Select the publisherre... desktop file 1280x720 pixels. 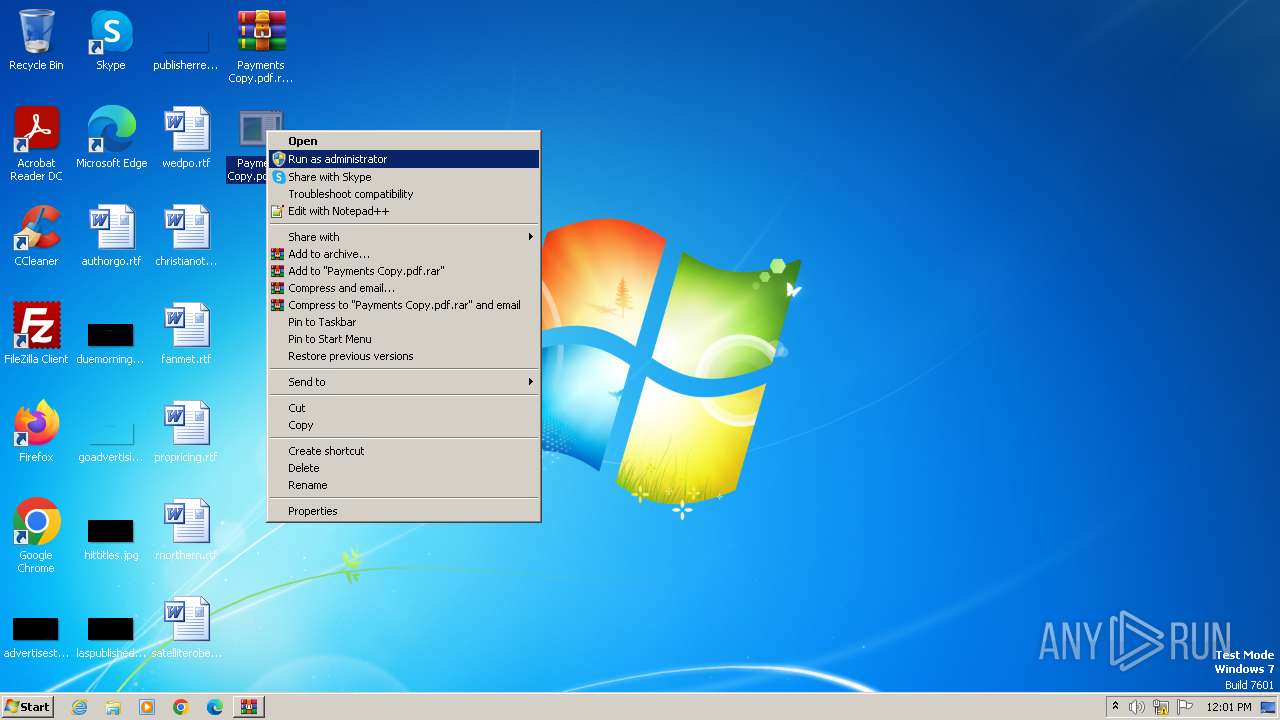click(x=185, y=48)
